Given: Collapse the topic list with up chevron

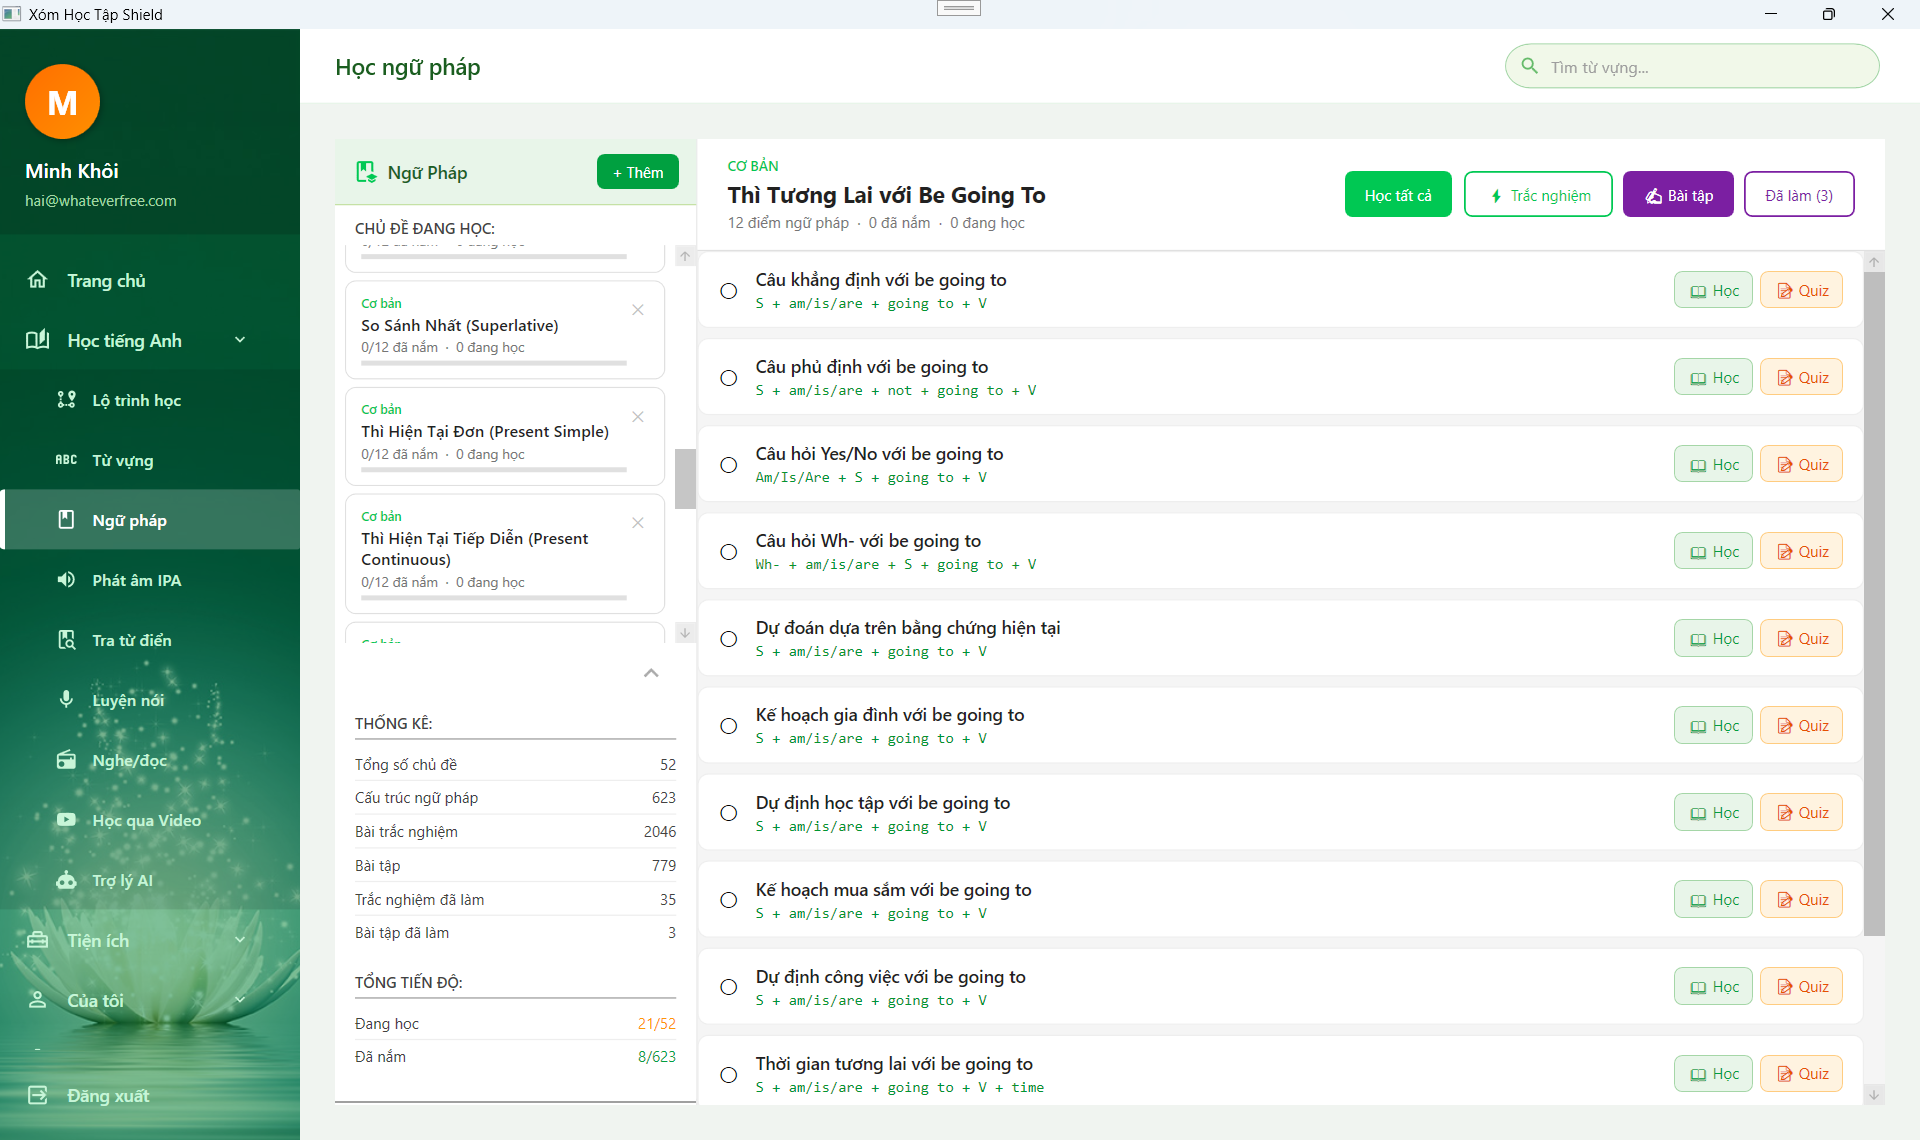Looking at the screenshot, I should pos(651,673).
